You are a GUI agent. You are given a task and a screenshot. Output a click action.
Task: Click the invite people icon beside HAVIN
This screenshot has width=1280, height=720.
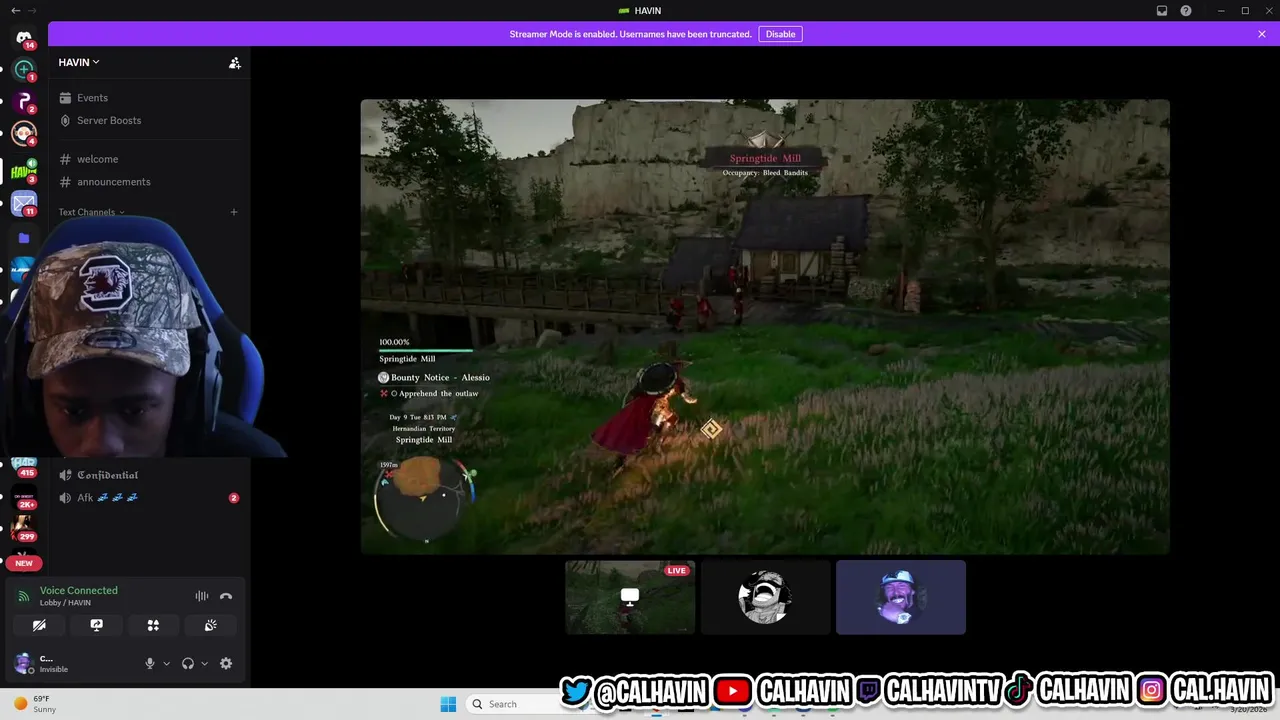click(234, 62)
